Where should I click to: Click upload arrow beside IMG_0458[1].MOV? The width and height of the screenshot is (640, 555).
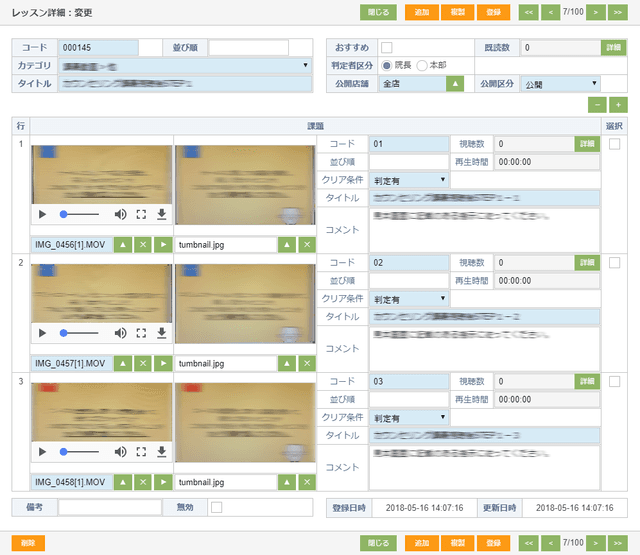tap(123, 482)
